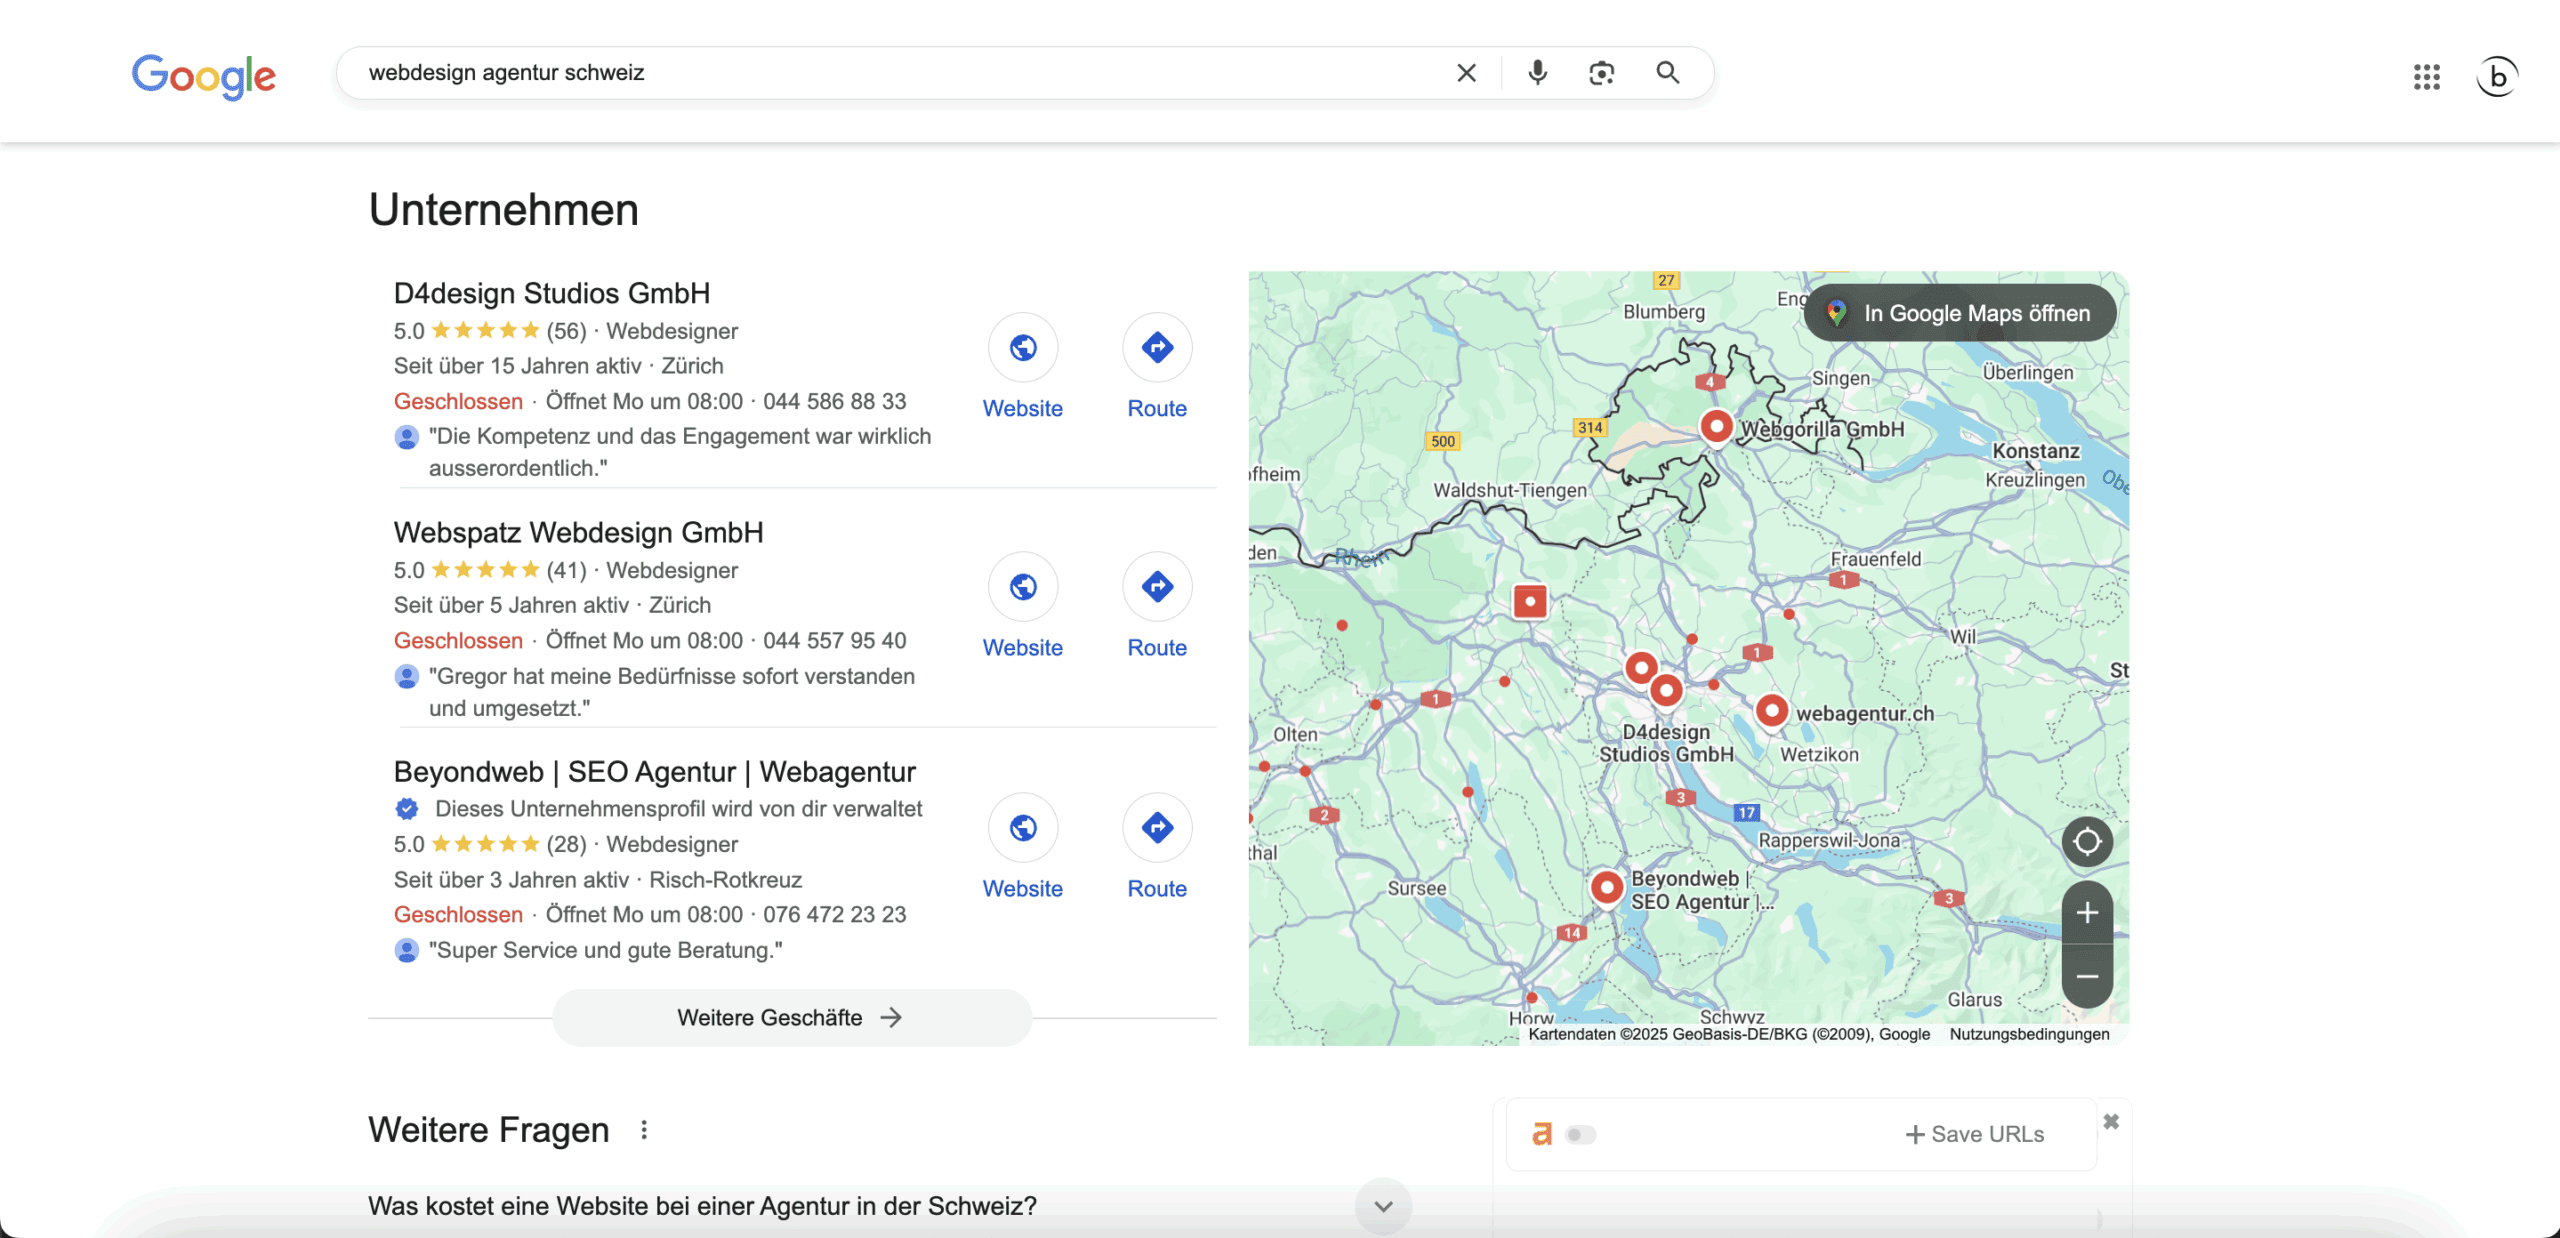Open Webspatz Webdesign GmbH website icon

click(x=1022, y=586)
